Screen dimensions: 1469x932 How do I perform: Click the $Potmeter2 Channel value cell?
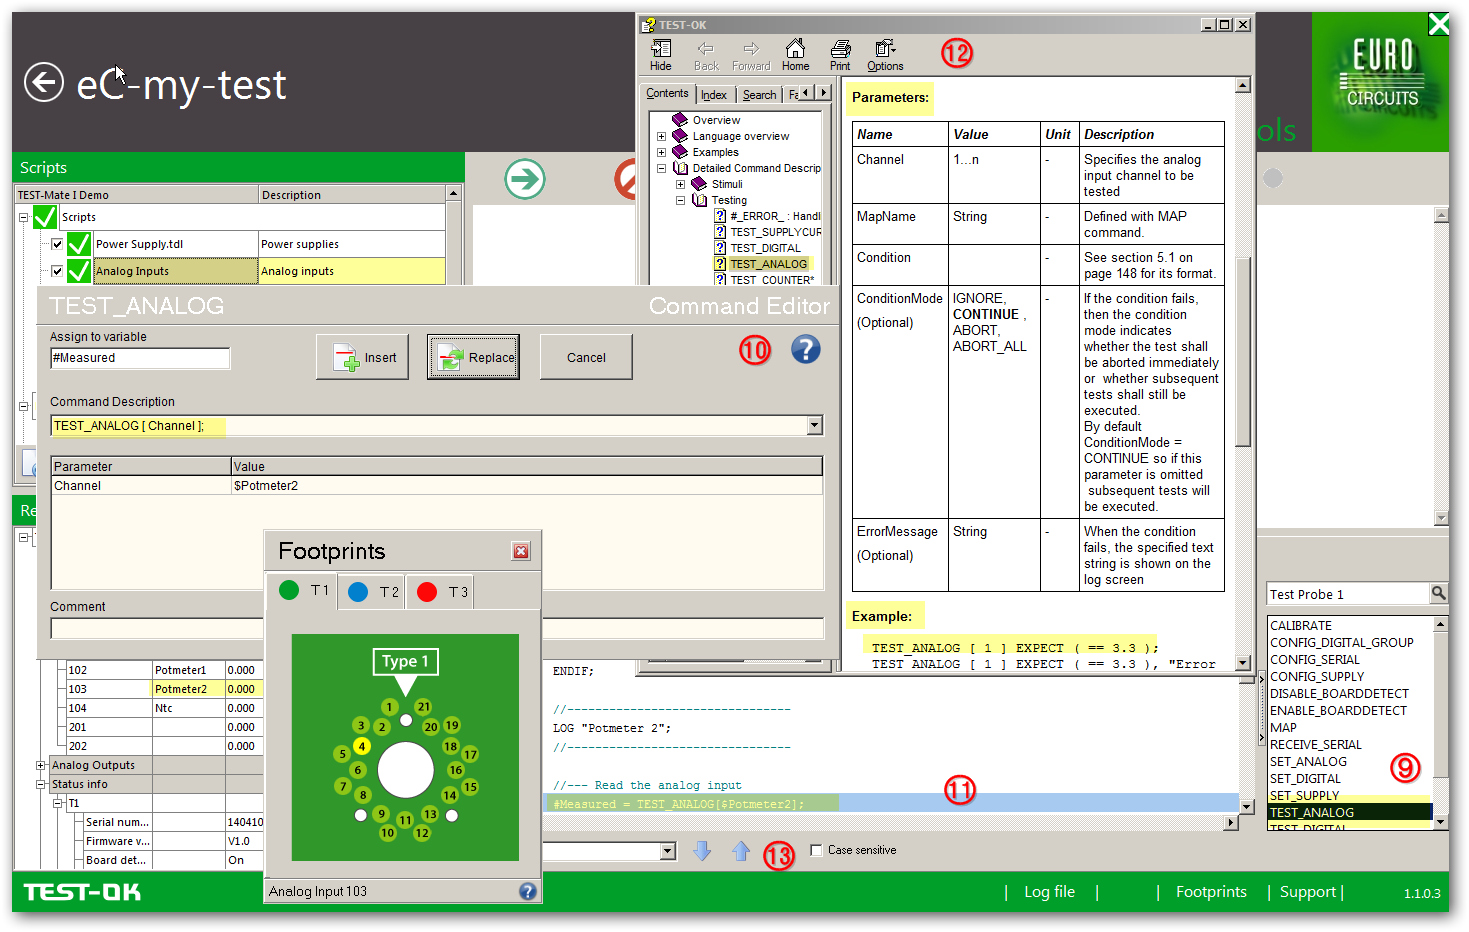[x=527, y=486]
